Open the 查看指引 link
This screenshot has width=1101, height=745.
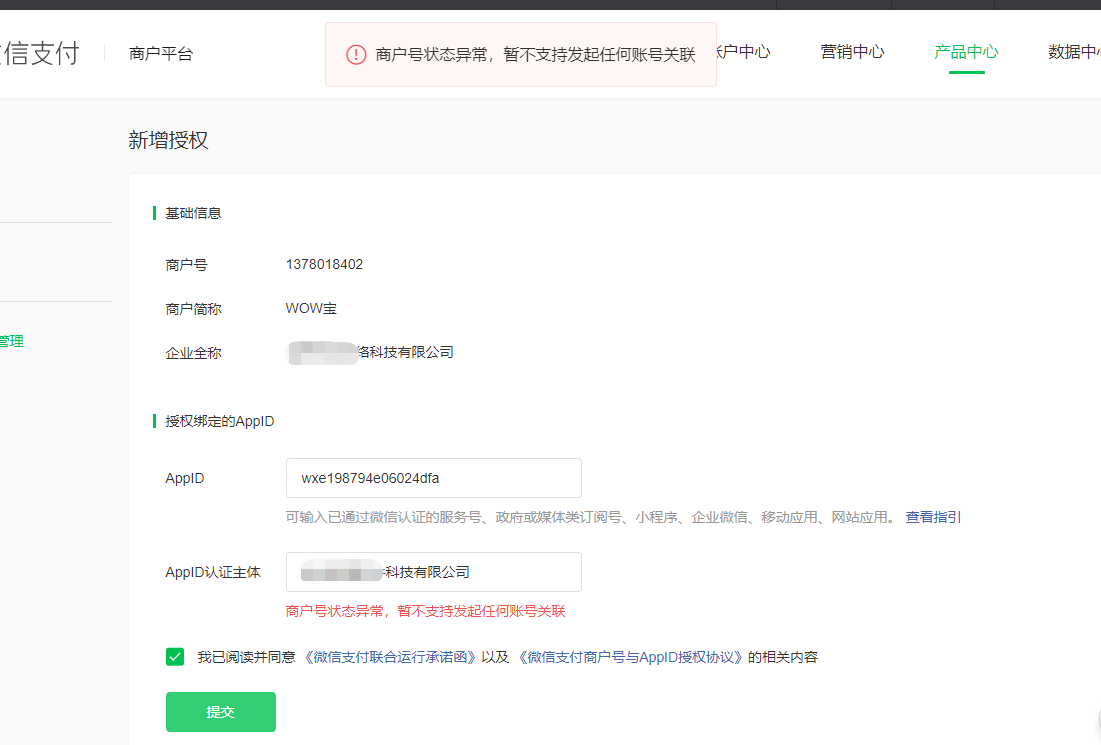[932, 517]
